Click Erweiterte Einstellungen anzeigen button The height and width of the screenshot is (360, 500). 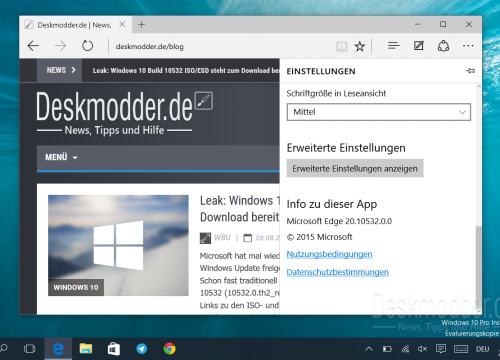(355, 168)
